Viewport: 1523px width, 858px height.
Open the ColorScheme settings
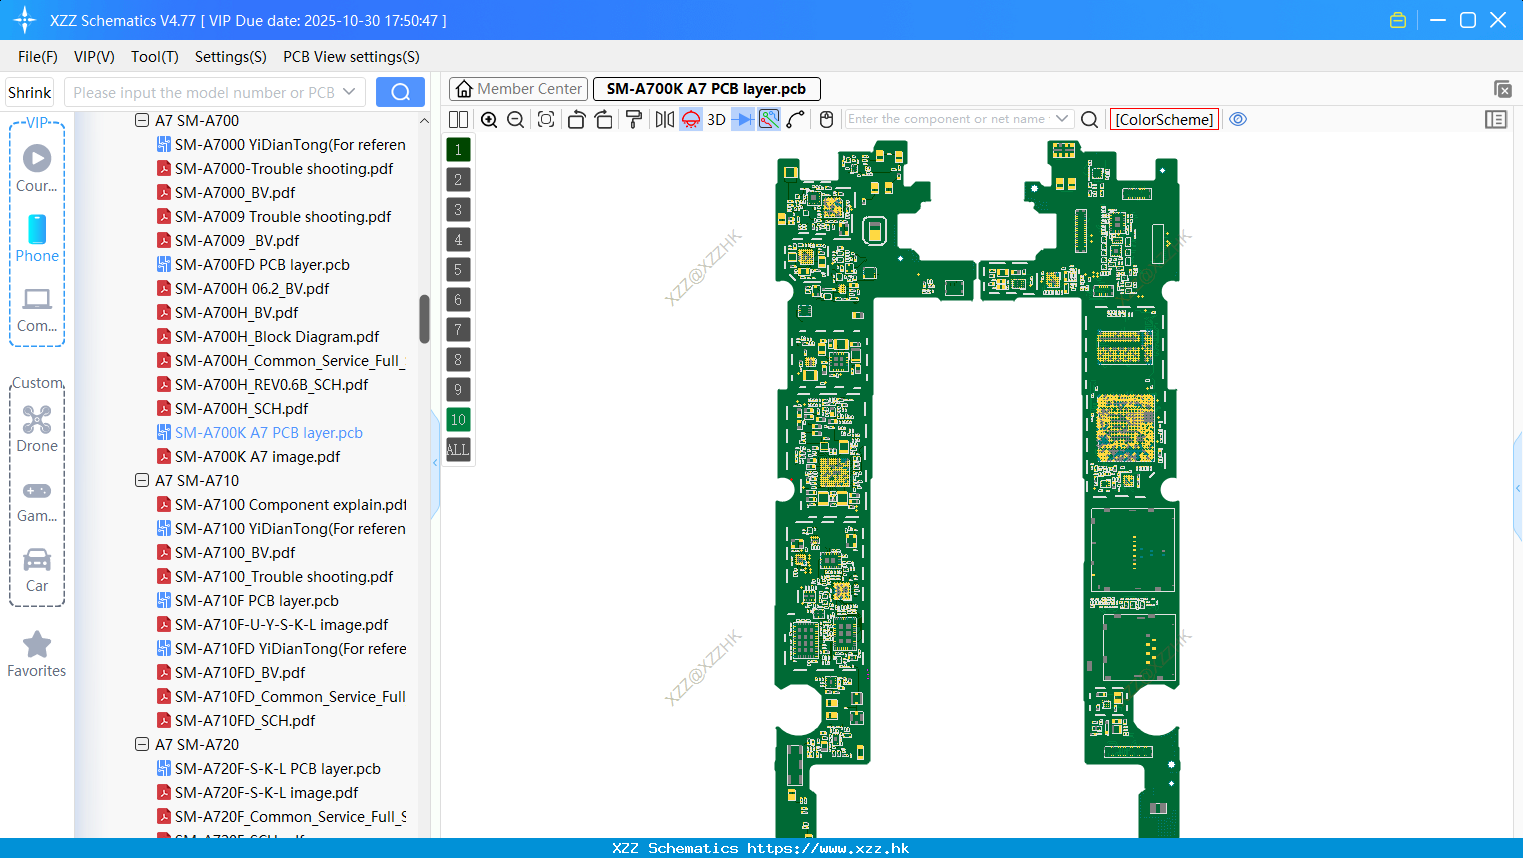click(1164, 120)
